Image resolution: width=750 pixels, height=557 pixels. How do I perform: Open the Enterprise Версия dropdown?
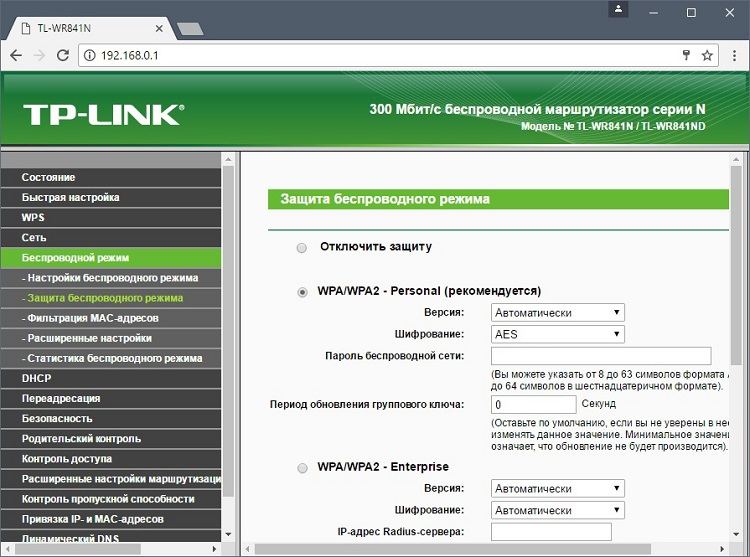click(x=558, y=488)
